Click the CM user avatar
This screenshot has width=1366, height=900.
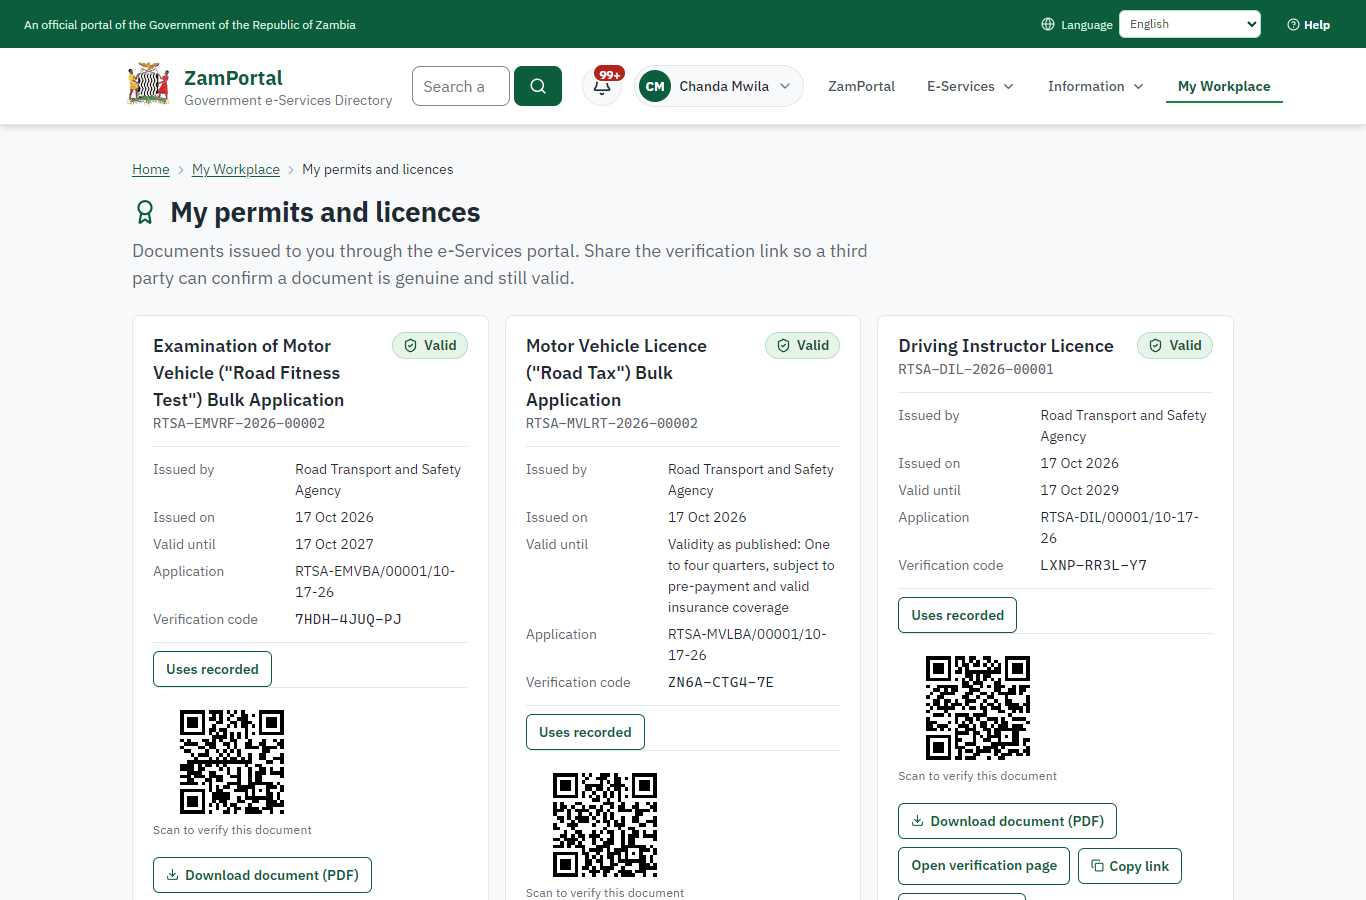655,86
